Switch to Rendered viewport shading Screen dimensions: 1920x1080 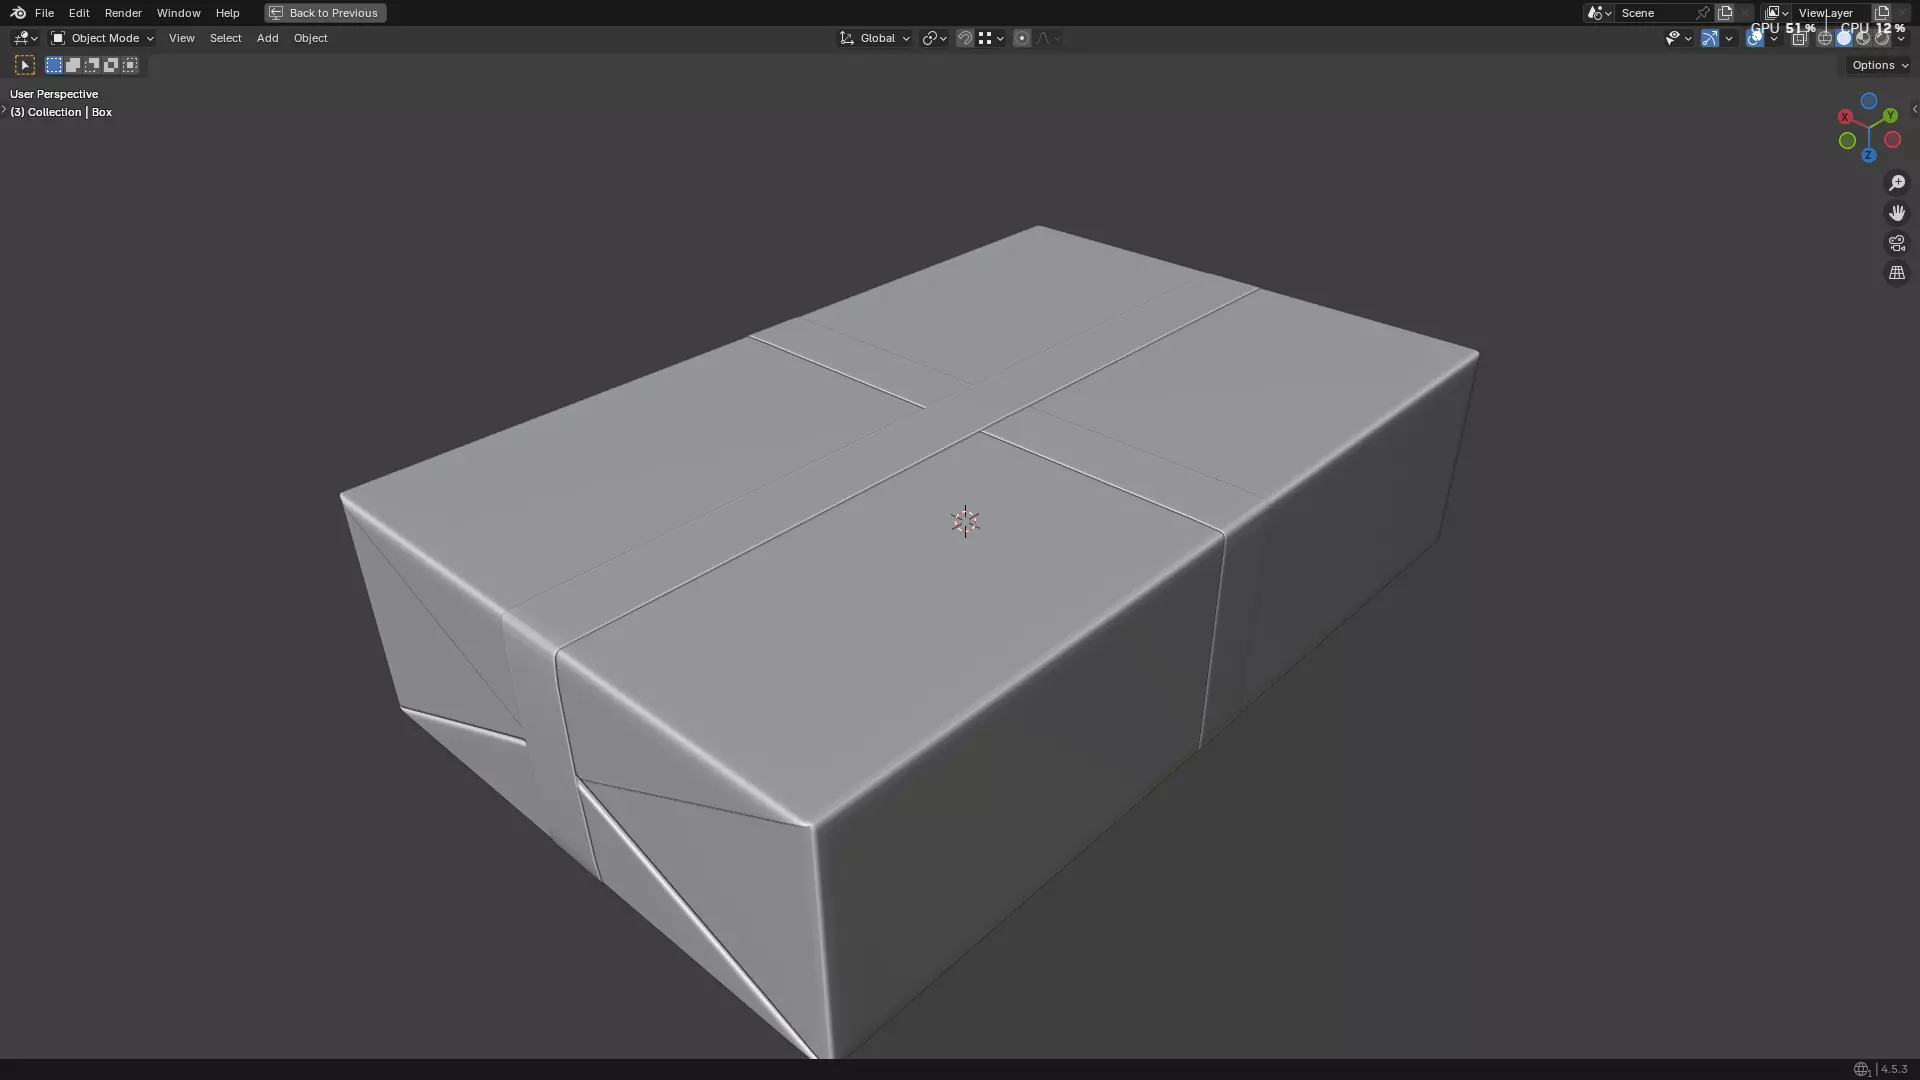pyautogui.click(x=1882, y=38)
